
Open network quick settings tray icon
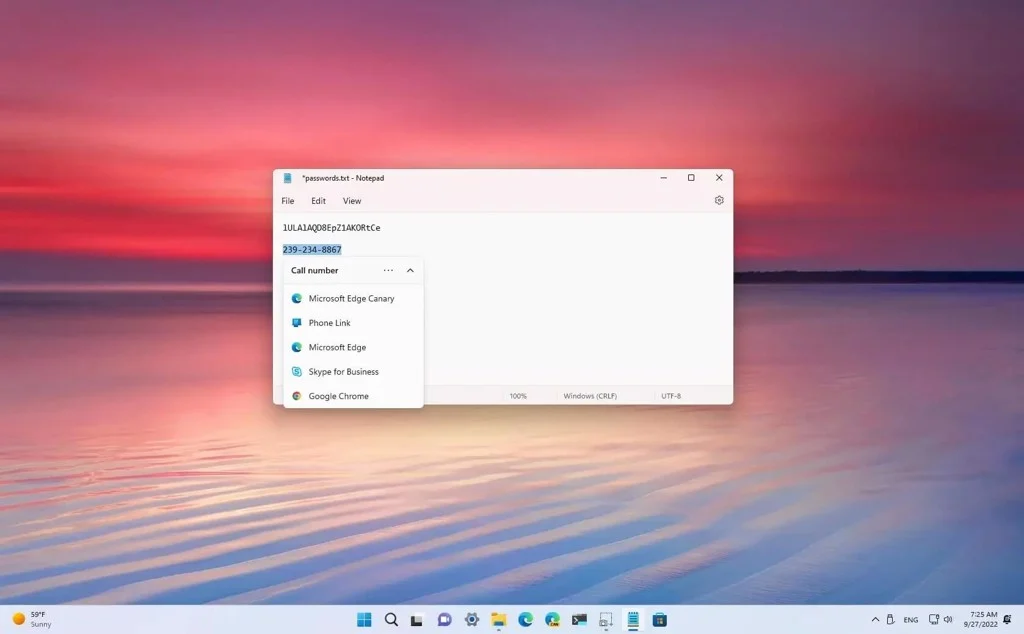tap(934, 620)
